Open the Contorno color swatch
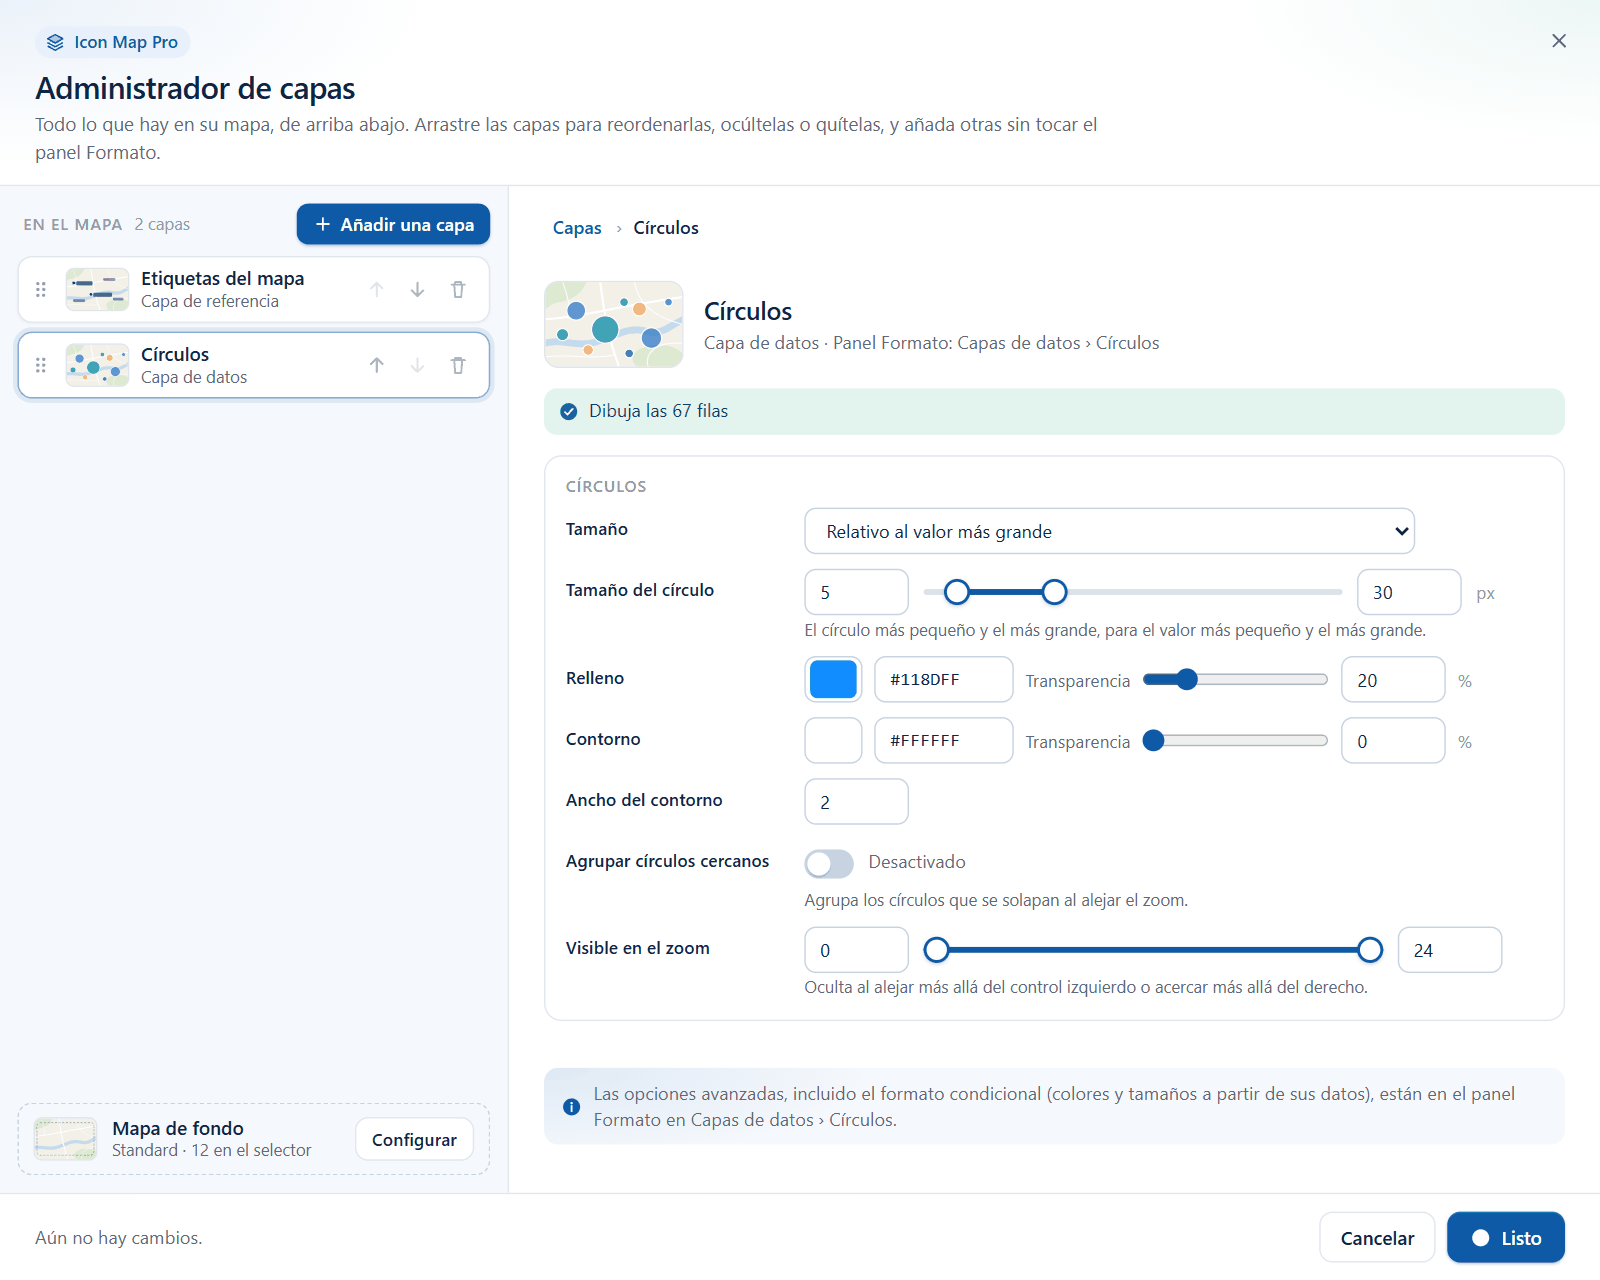This screenshot has height=1280, width=1600. pyautogui.click(x=833, y=740)
